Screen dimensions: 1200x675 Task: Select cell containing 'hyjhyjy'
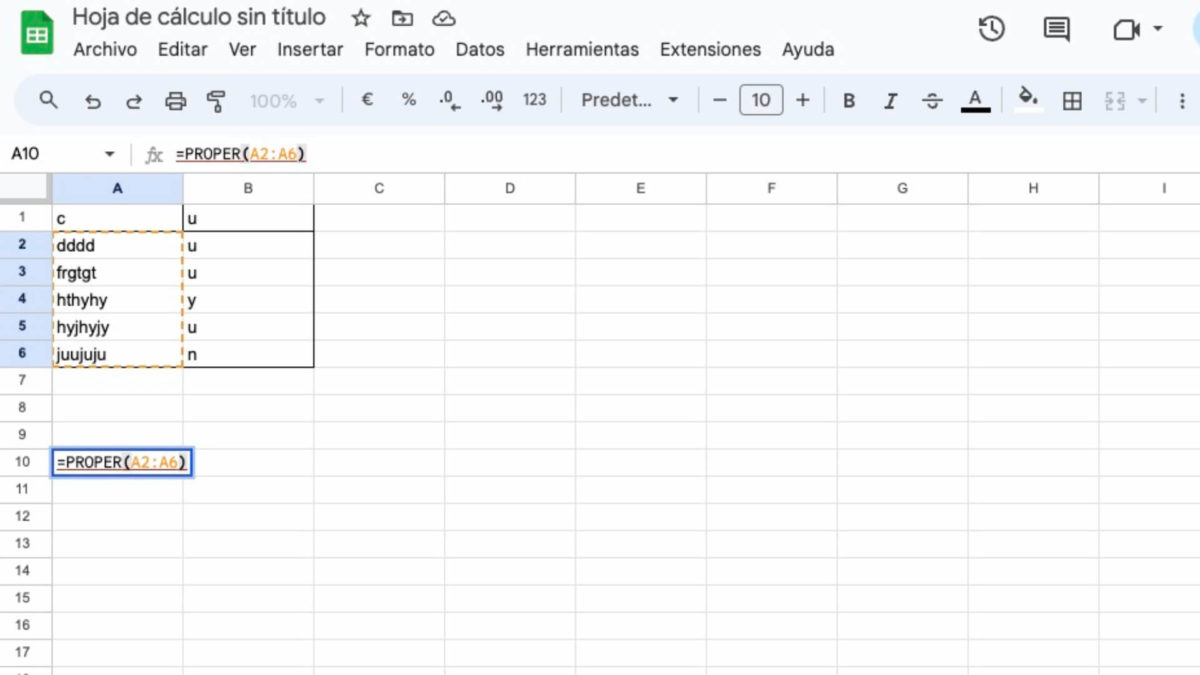117,326
